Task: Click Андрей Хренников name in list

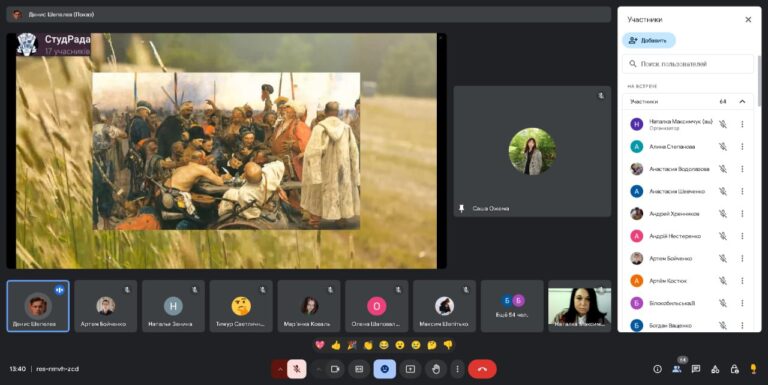Action: point(674,214)
